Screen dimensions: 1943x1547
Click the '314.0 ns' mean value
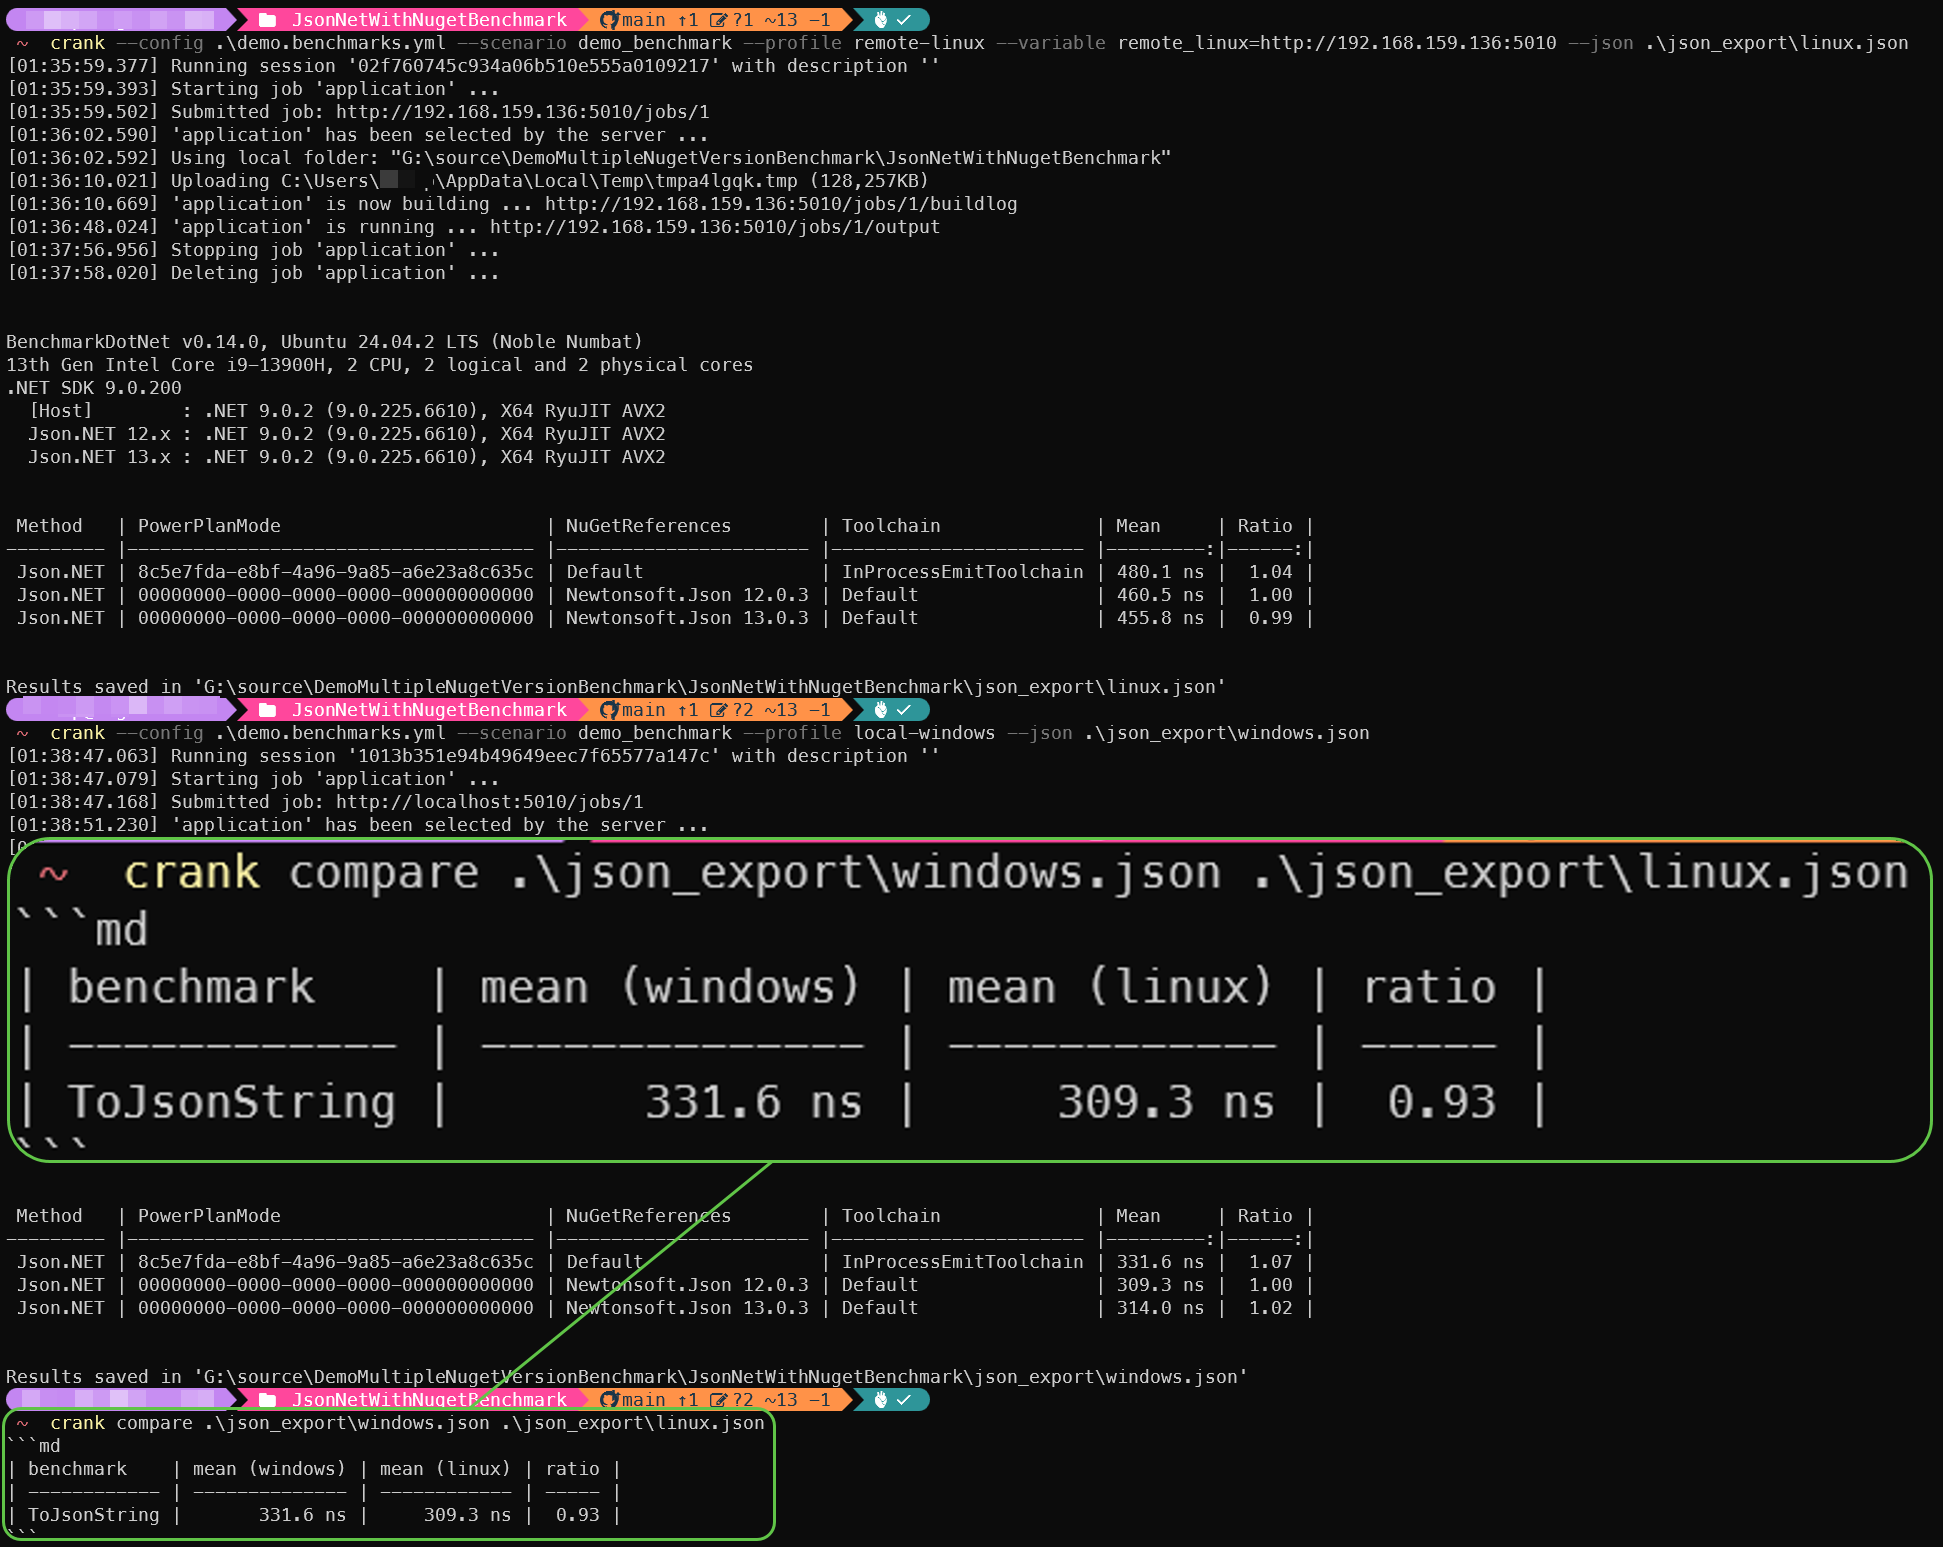(x=1160, y=1308)
